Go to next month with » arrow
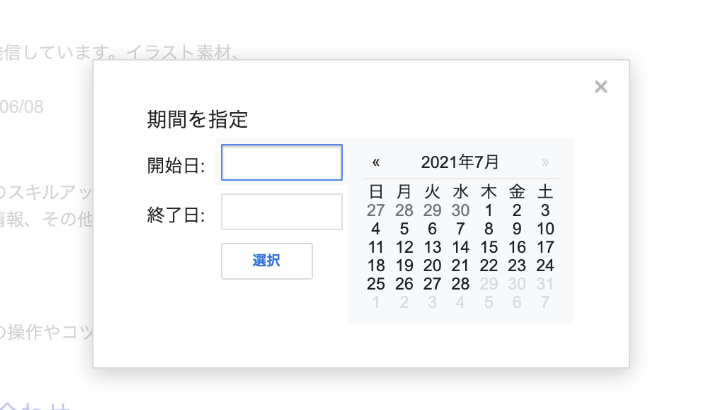The width and height of the screenshot is (728, 410). tap(545, 162)
